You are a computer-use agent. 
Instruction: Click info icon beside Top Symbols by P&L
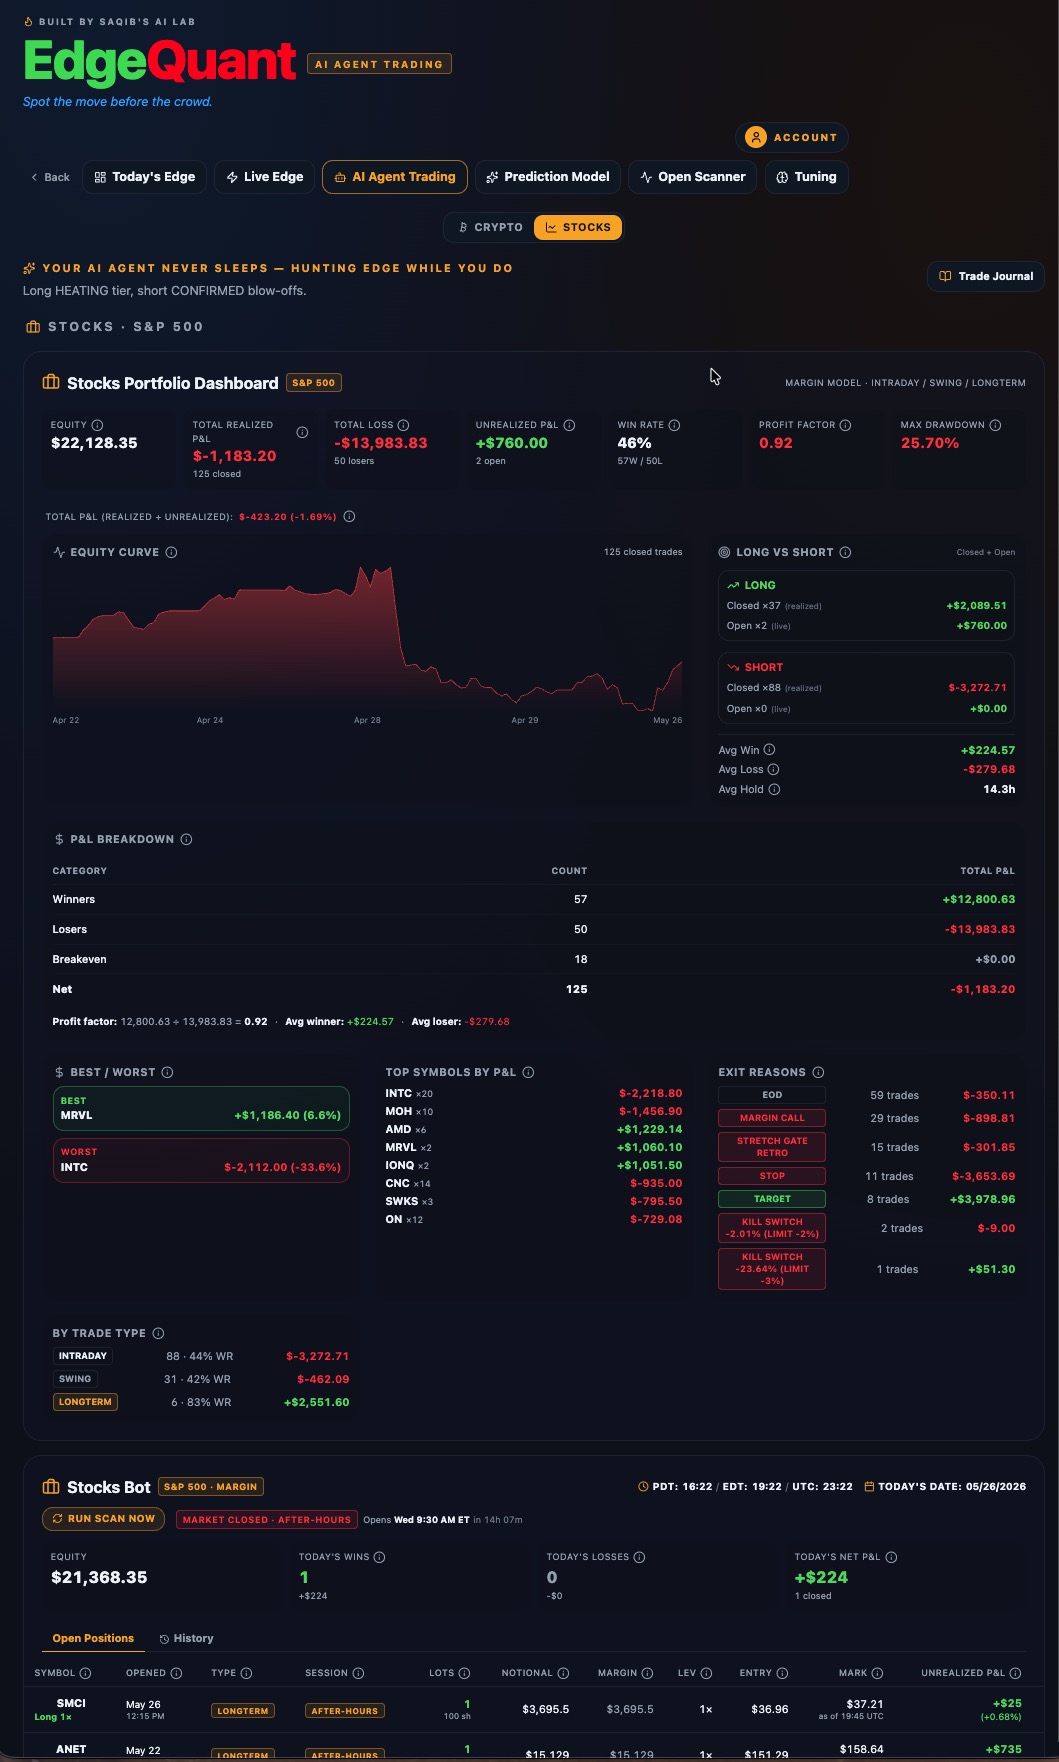[528, 1072]
